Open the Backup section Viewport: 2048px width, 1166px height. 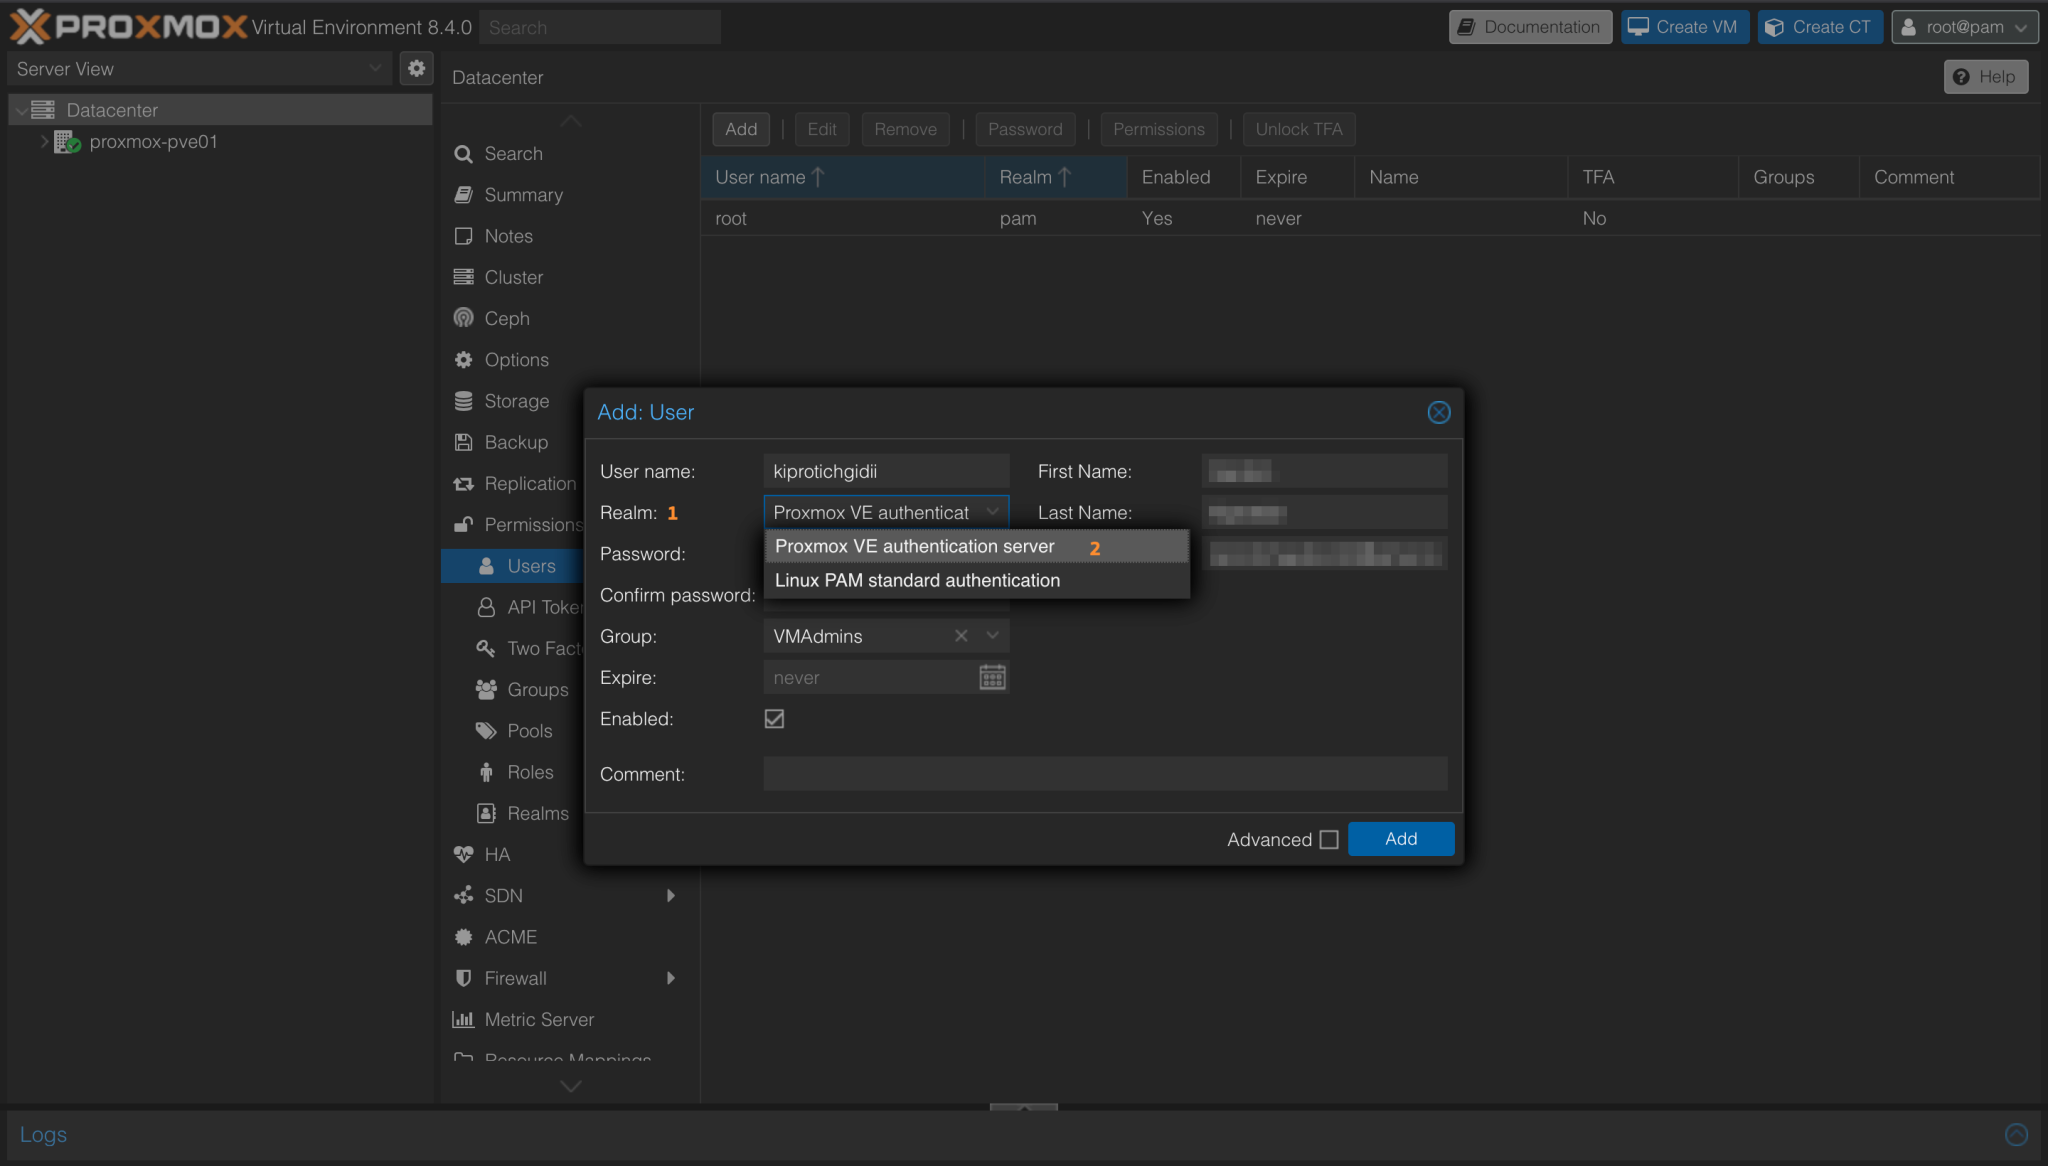tap(463, 442)
